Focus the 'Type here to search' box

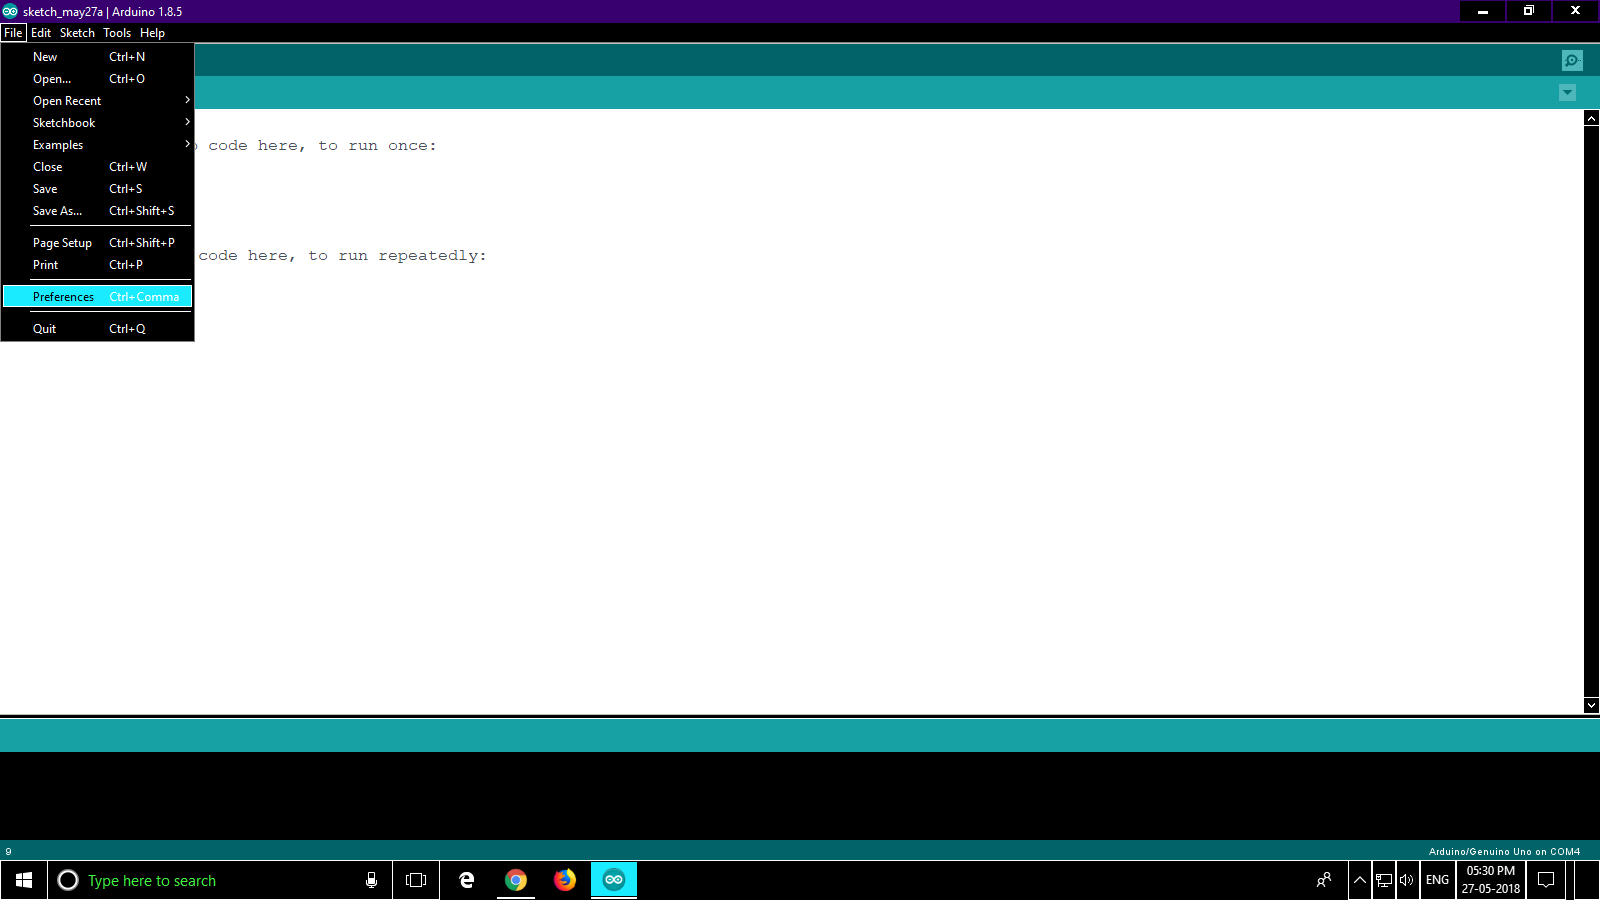(220, 880)
